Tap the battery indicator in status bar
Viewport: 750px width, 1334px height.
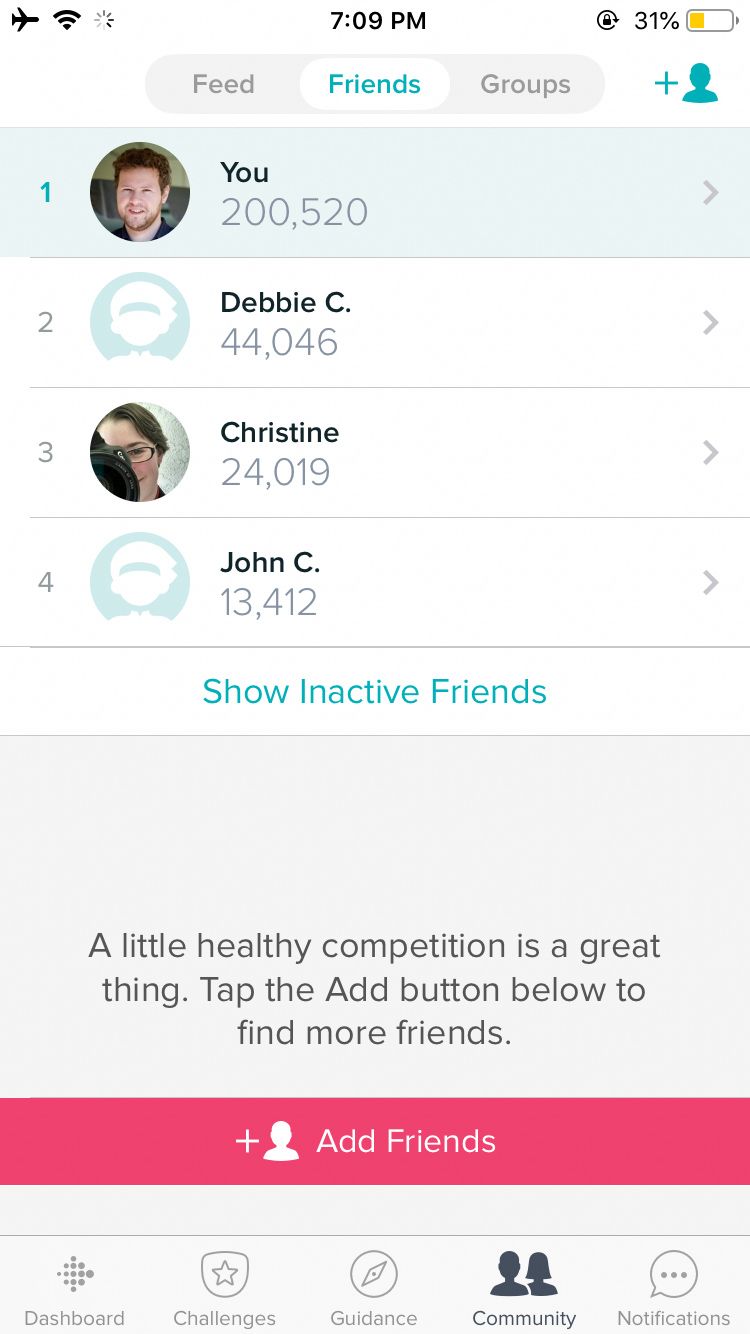tap(711, 20)
